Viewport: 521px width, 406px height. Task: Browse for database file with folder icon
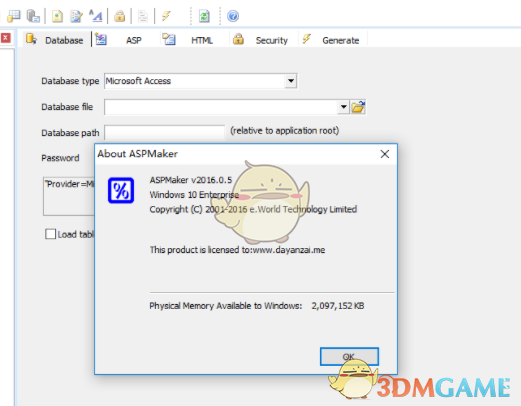358,107
